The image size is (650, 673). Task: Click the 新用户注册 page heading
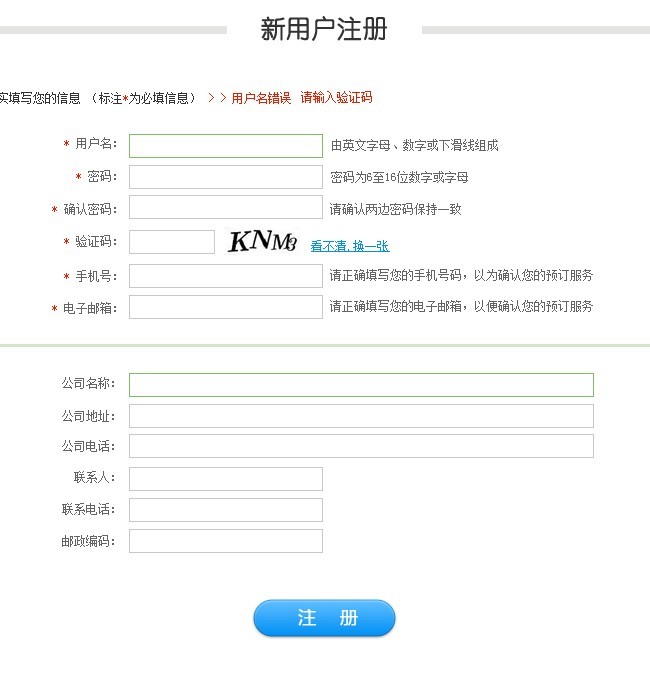pyautogui.click(x=324, y=29)
